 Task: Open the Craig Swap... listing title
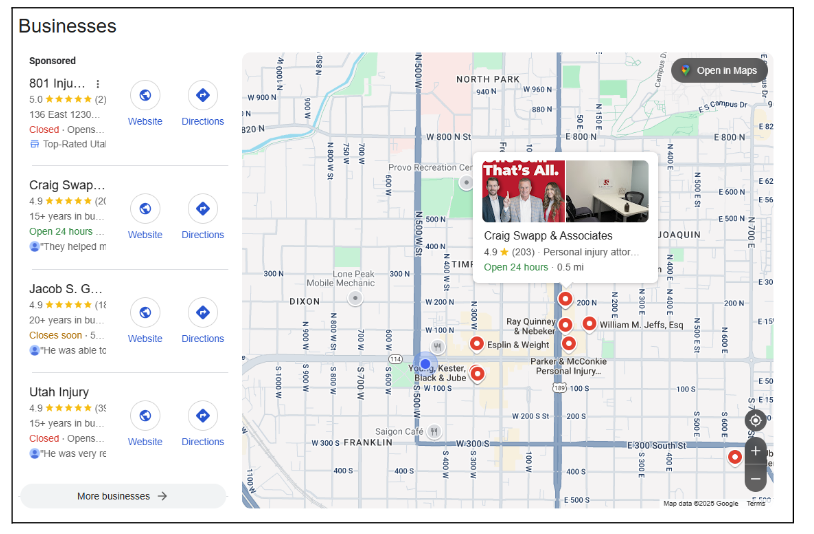click(67, 185)
